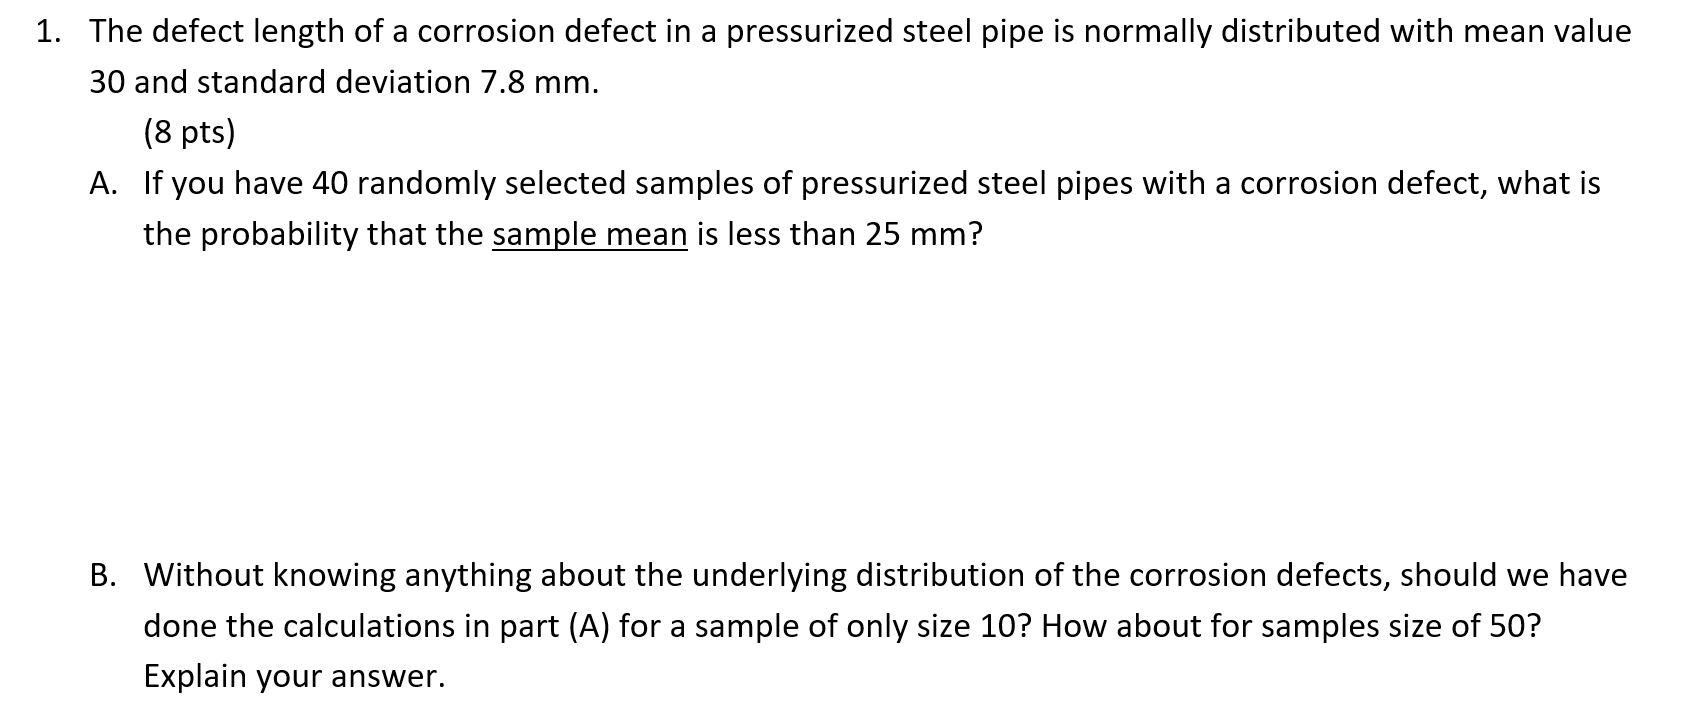Viewport: 1694px width, 711px height.
Task: Click the words "mean value" in first line
Action: tap(1547, 32)
